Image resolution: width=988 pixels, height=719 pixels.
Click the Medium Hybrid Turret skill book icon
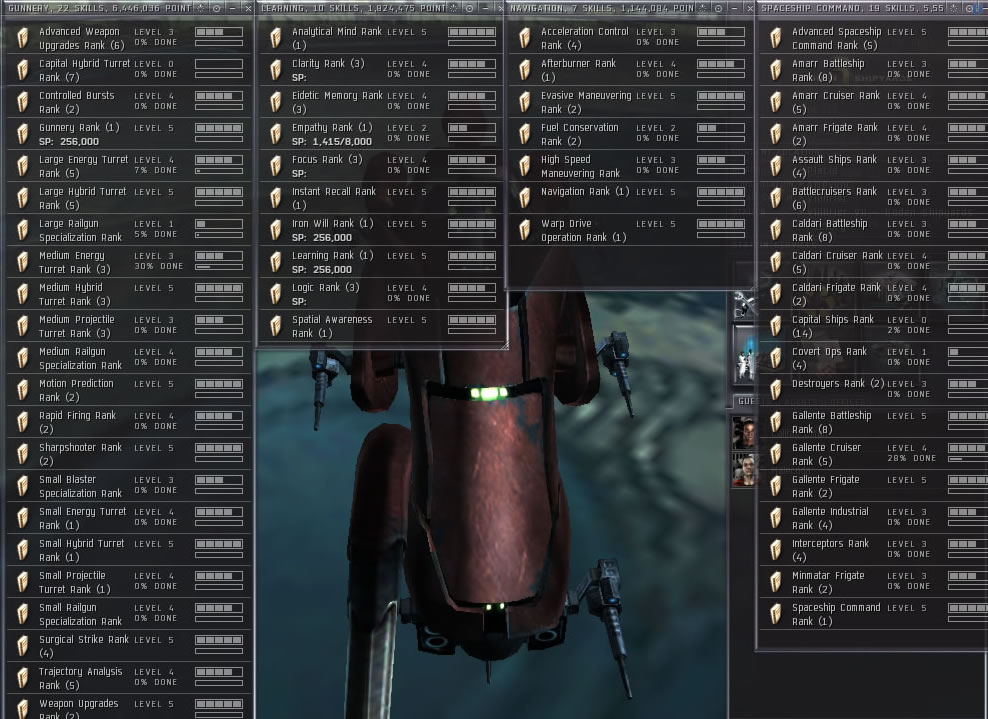pyautogui.click(x=23, y=294)
